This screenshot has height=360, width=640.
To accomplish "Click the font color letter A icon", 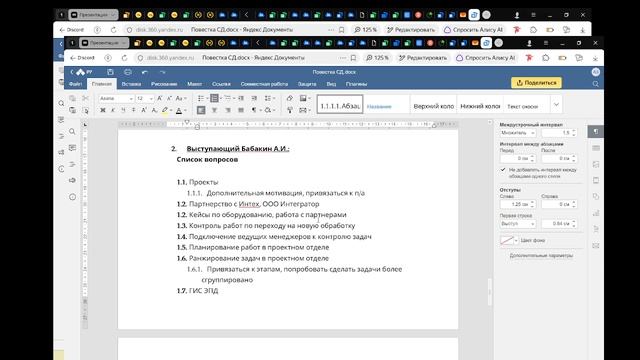I will coord(179,110).
